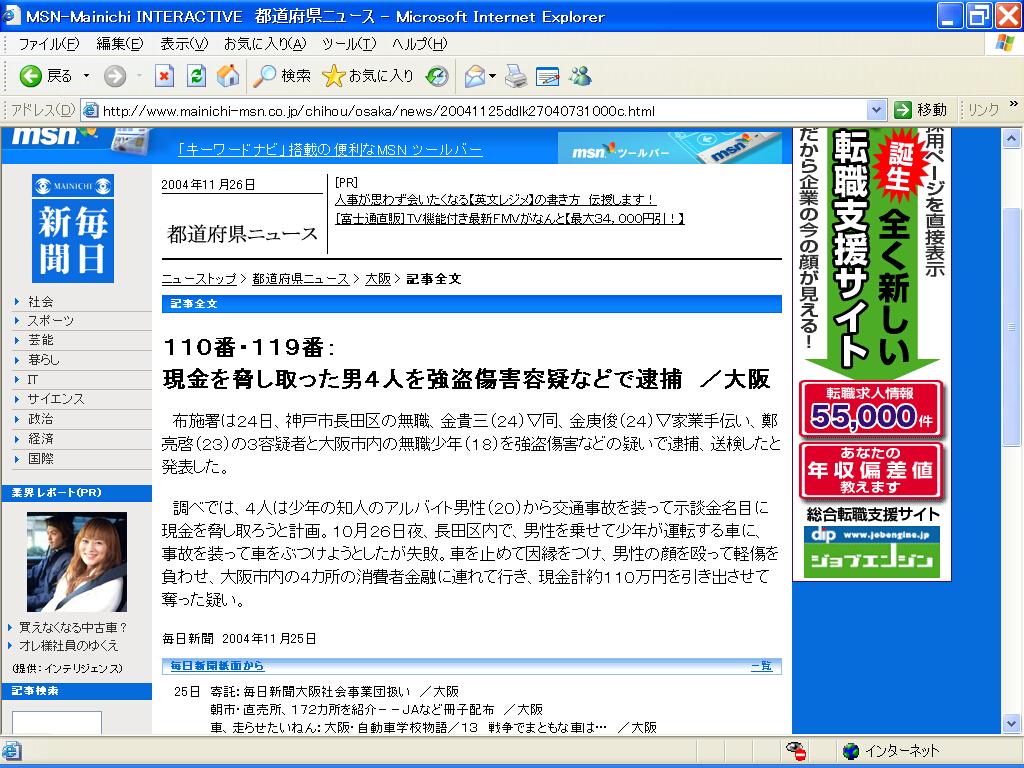
Task: Open the ファイル(F) menu
Action: coord(48,44)
